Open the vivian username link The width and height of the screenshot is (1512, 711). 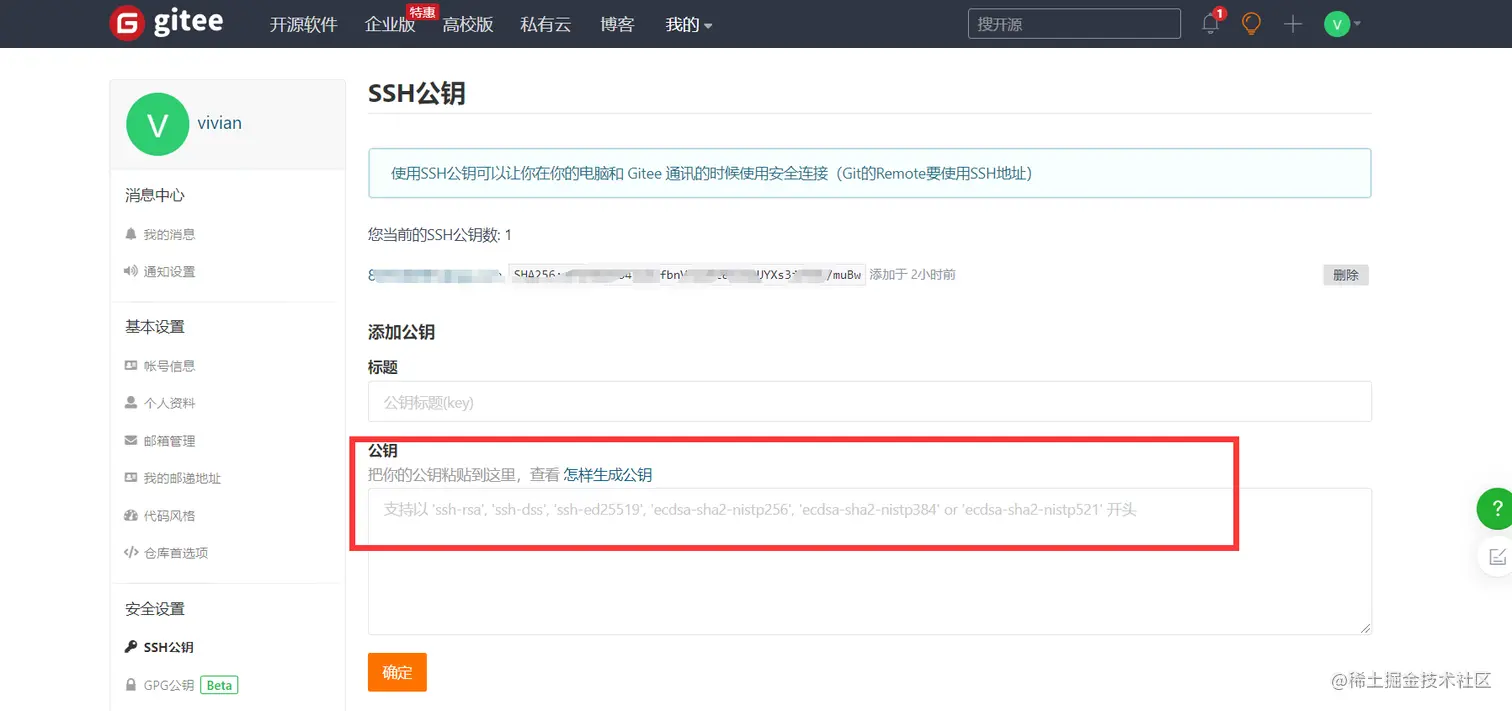coord(220,123)
